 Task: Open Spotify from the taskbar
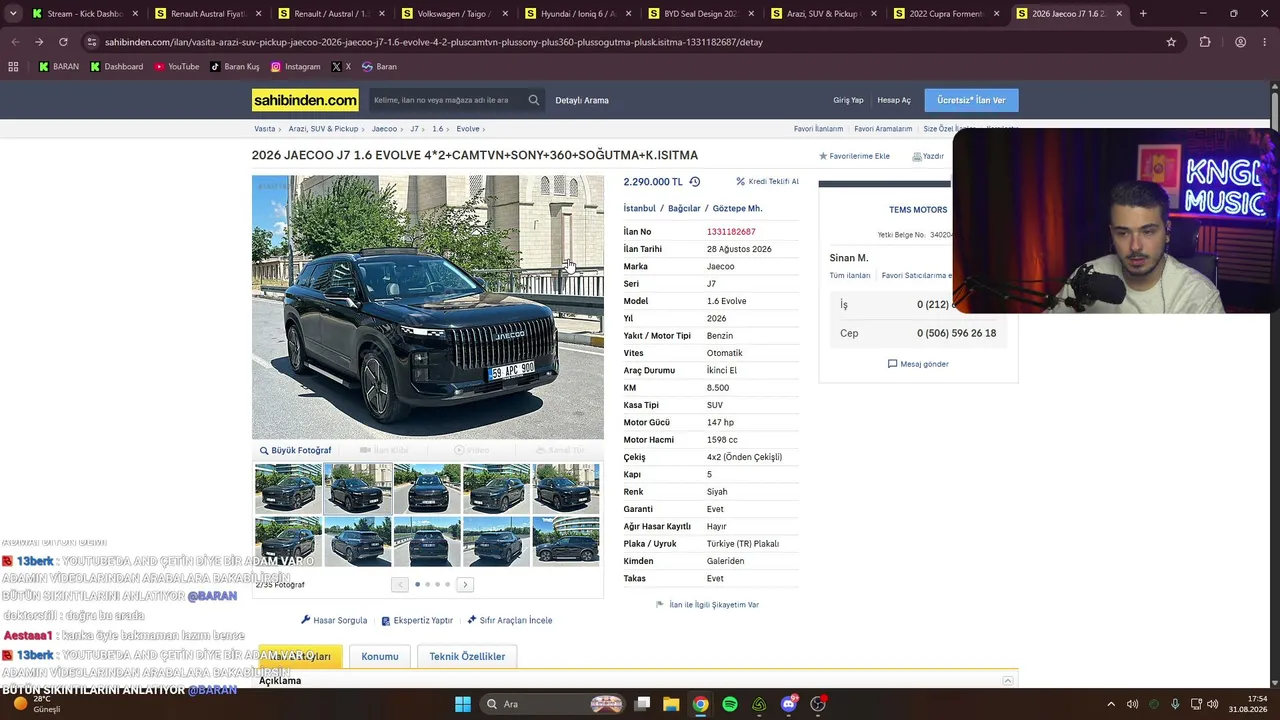click(730, 704)
